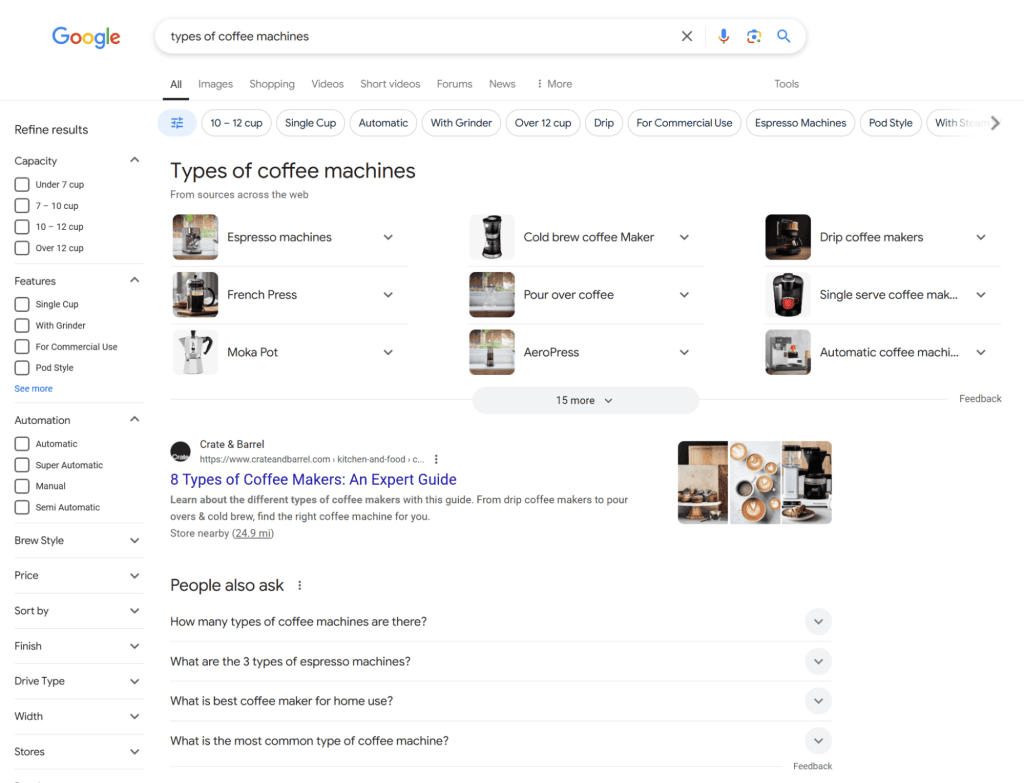The width and height of the screenshot is (1024, 783).
Task: Open the 8 Types of Coffee Makers guide link
Action: pos(313,479)
